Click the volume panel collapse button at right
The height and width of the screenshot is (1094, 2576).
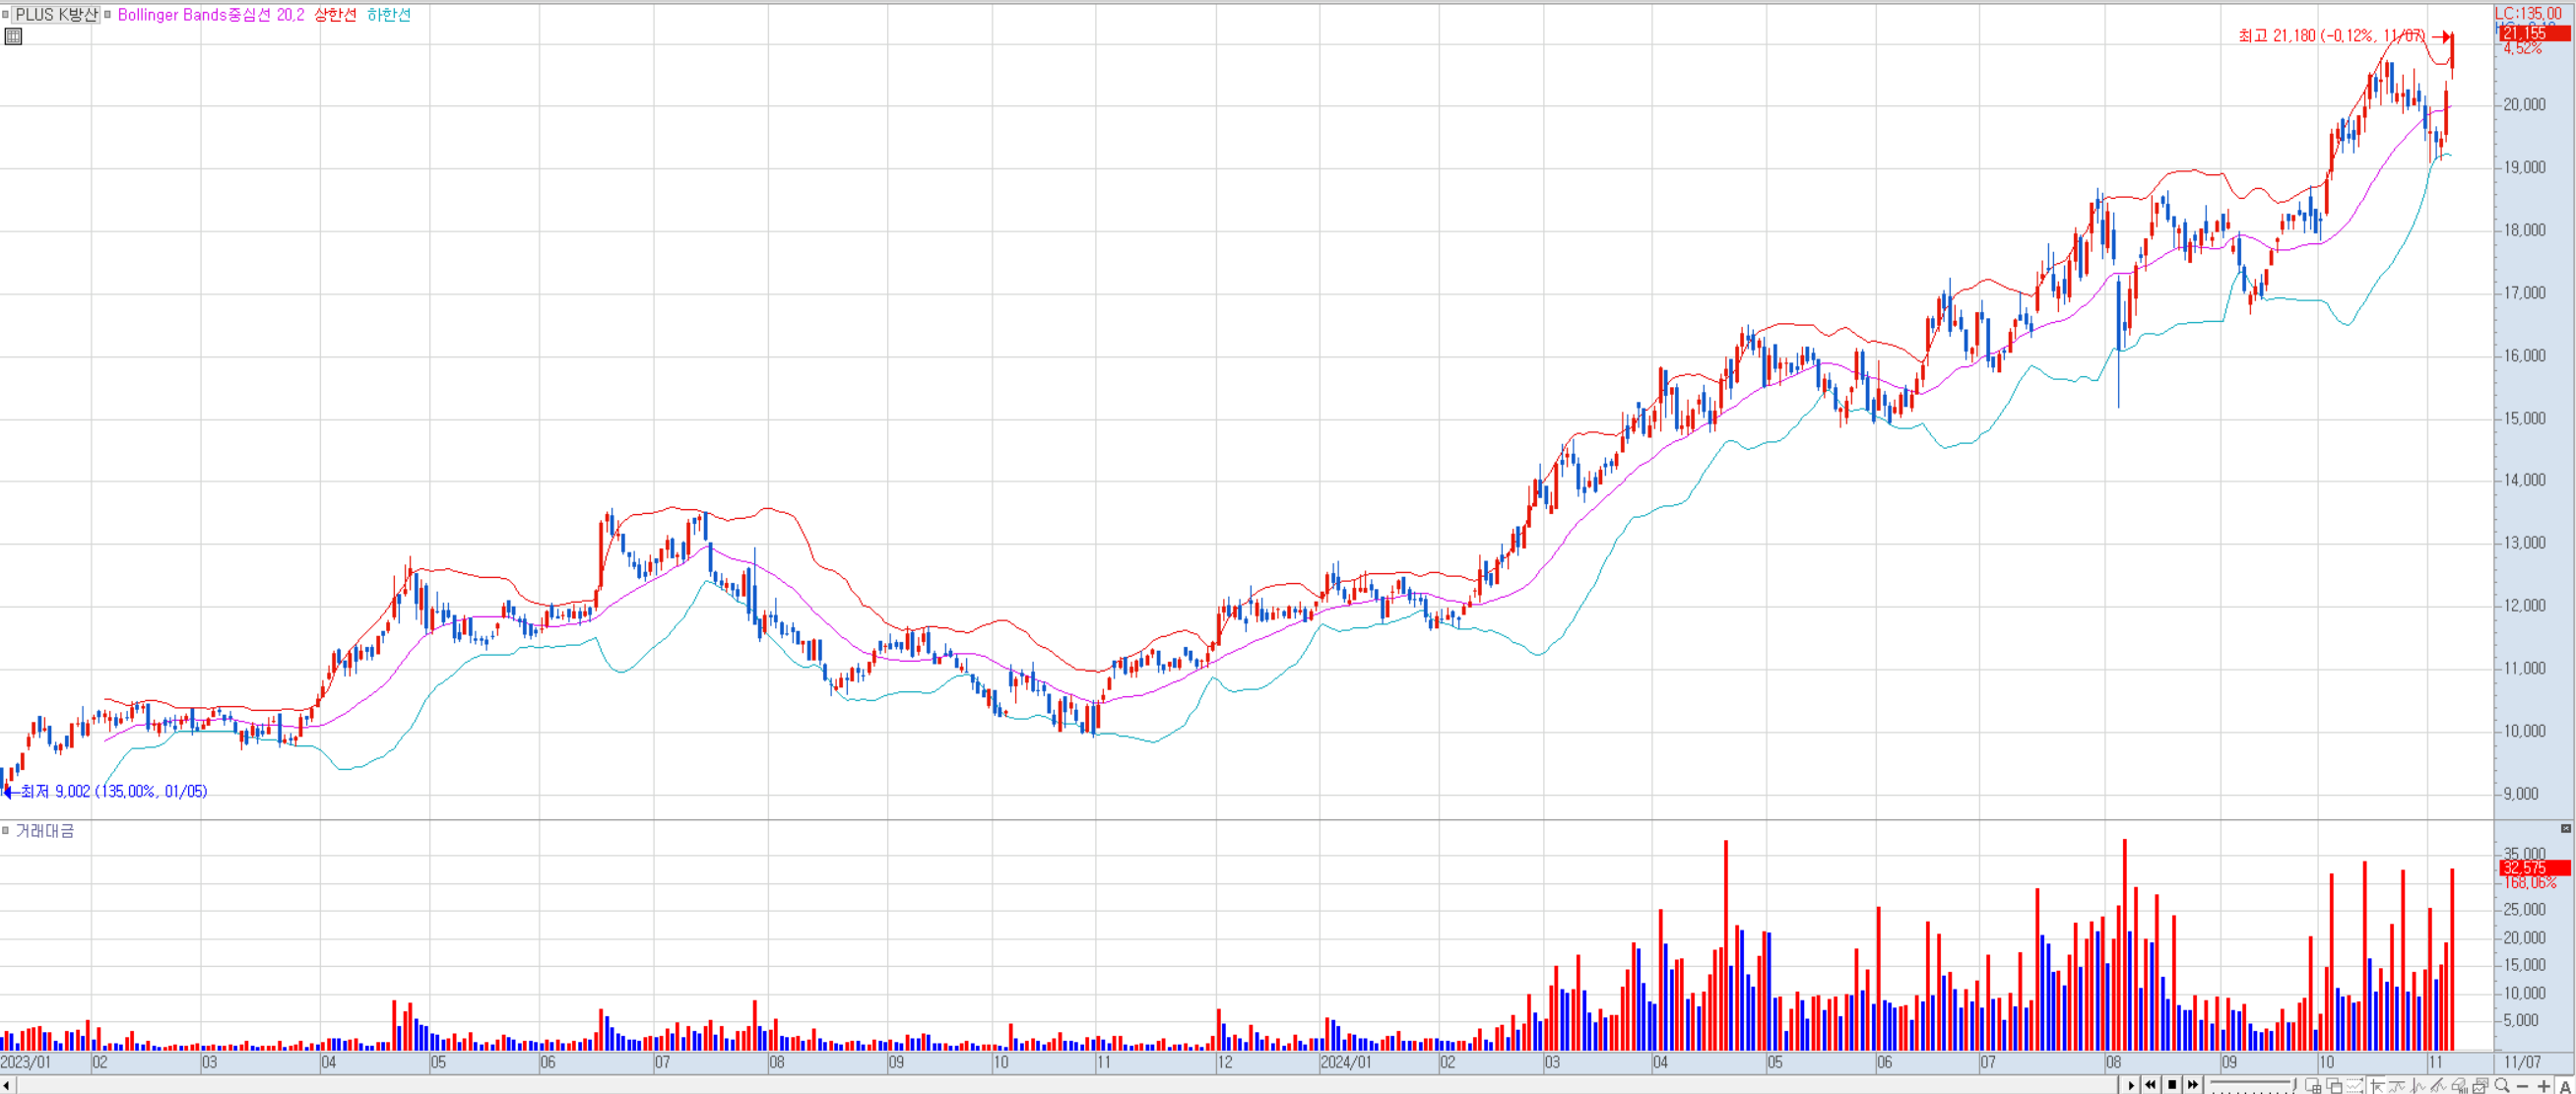click(x=2565, y=829)
